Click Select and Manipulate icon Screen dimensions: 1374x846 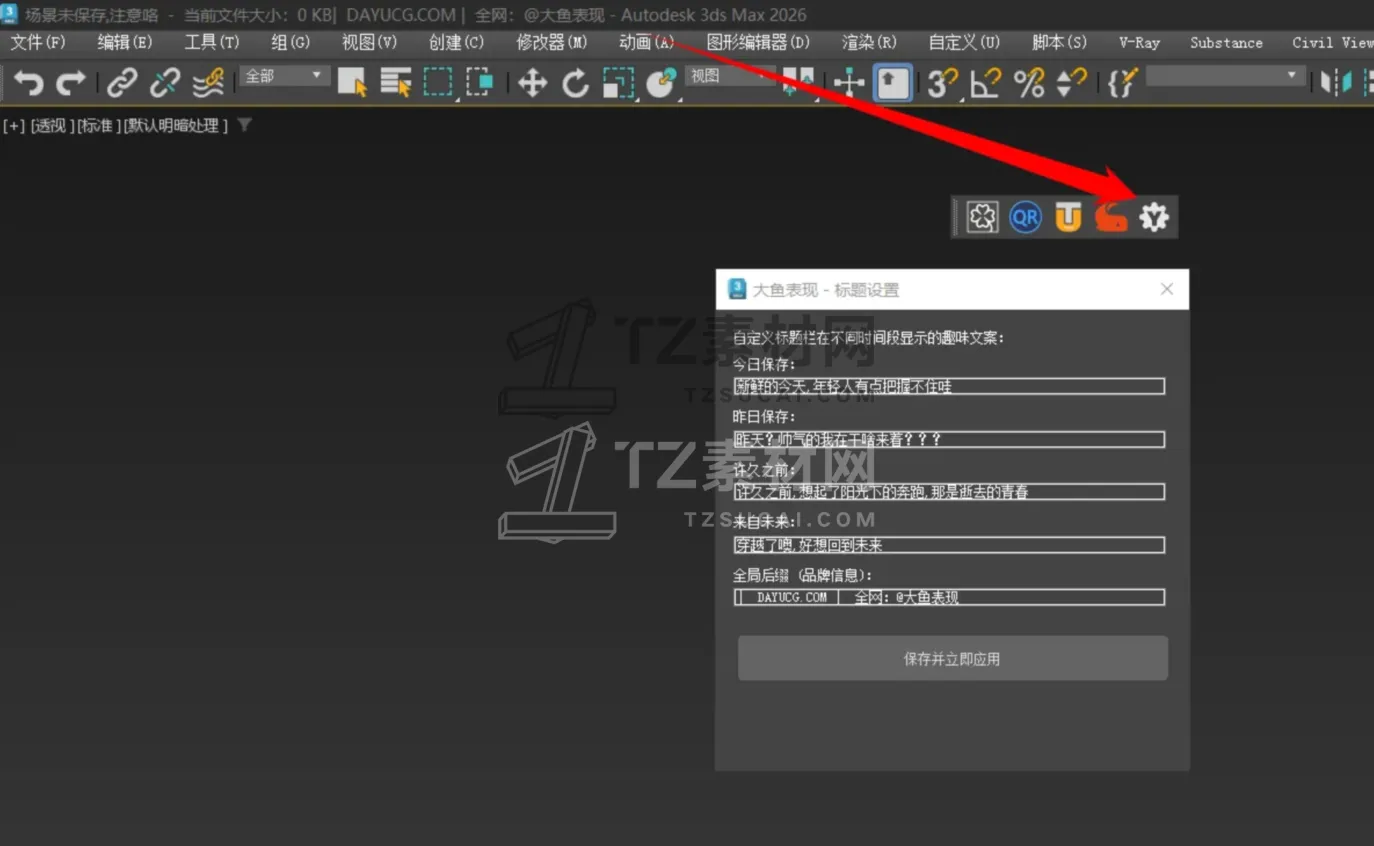849,82
